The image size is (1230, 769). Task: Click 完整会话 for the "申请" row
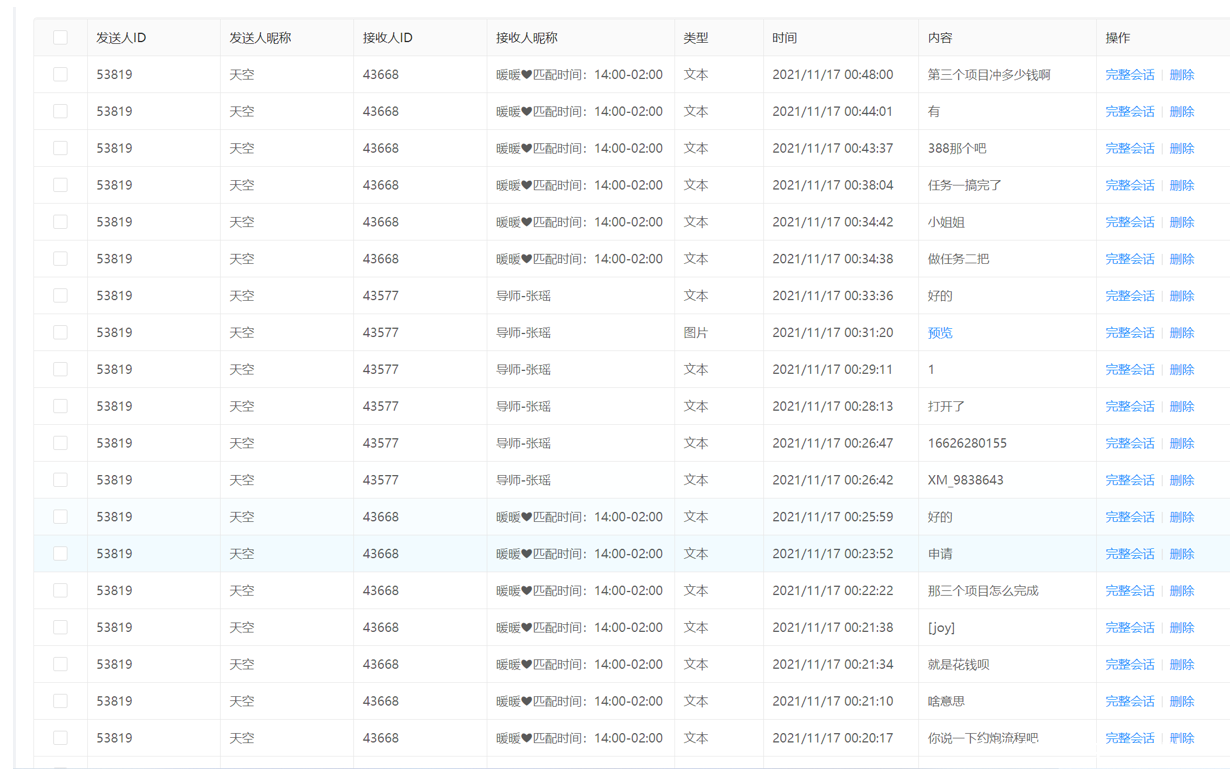pyautogui.click(x=1129, y=554)
